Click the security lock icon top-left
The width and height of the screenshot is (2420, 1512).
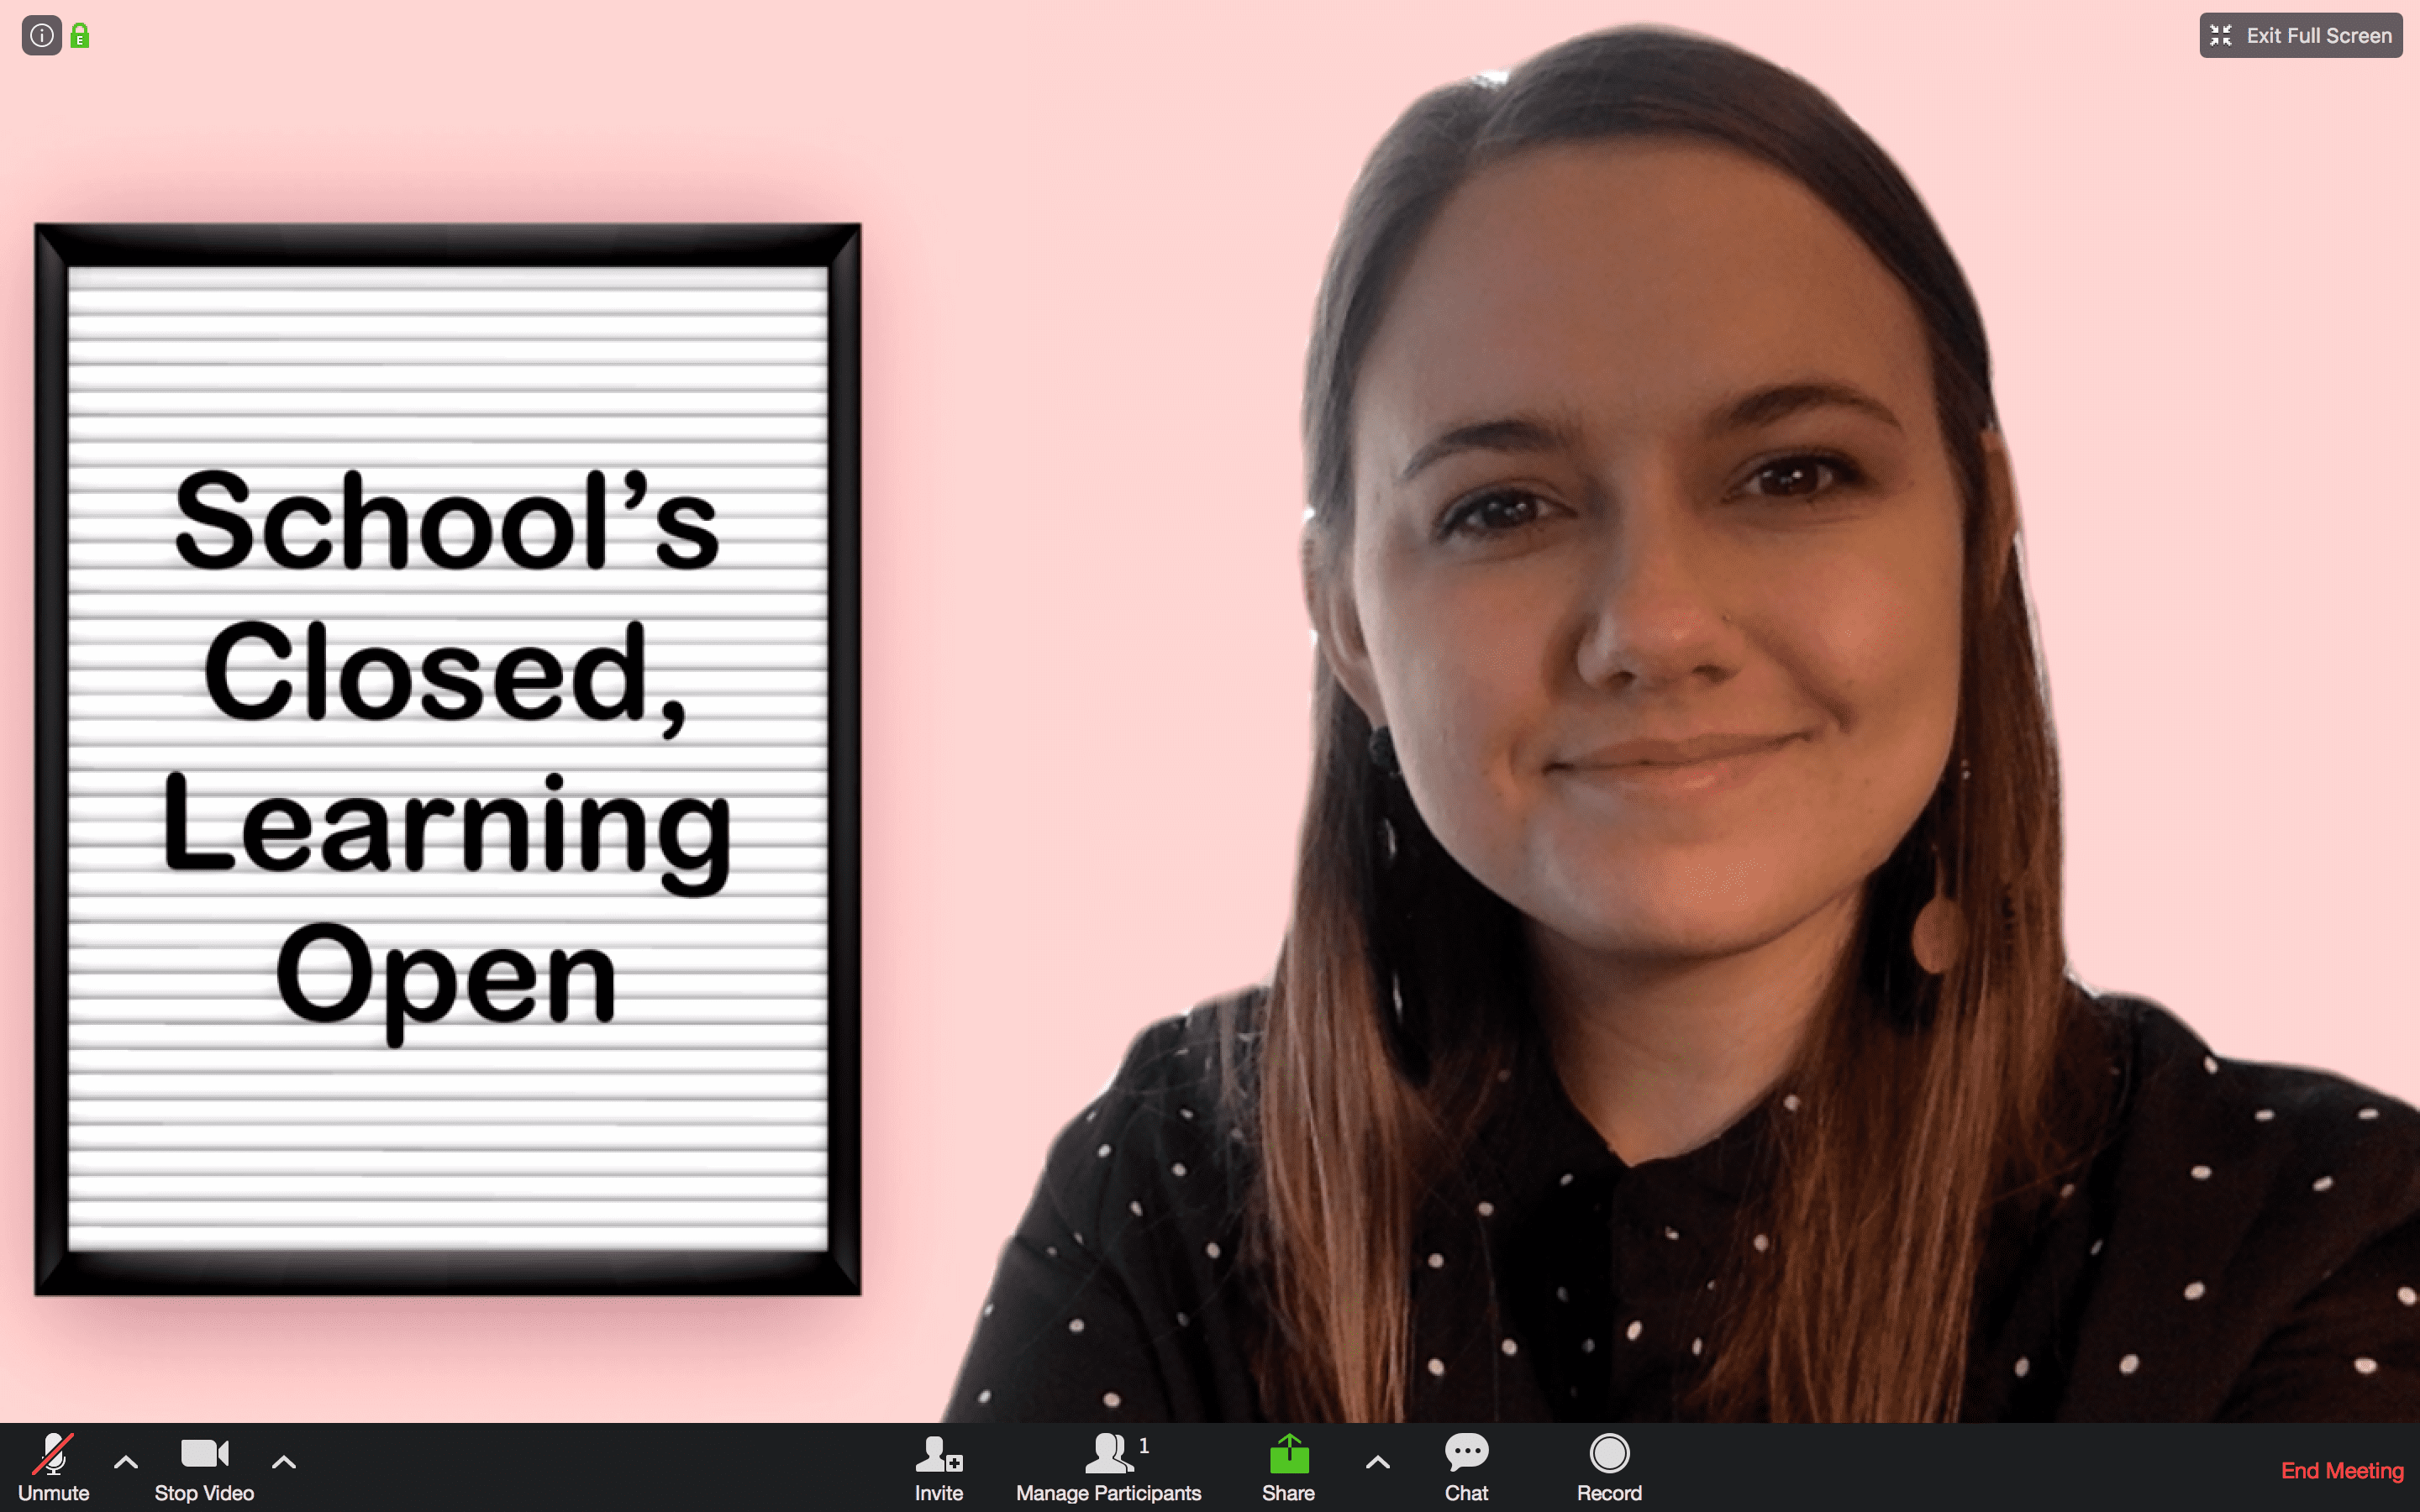point(78,34)
